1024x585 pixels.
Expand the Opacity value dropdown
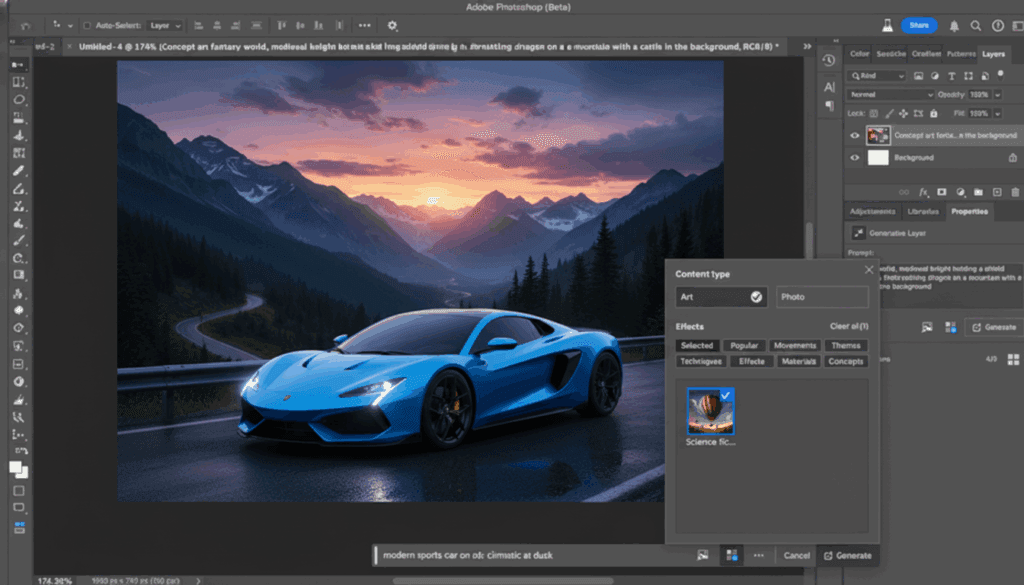click(997, 95)
